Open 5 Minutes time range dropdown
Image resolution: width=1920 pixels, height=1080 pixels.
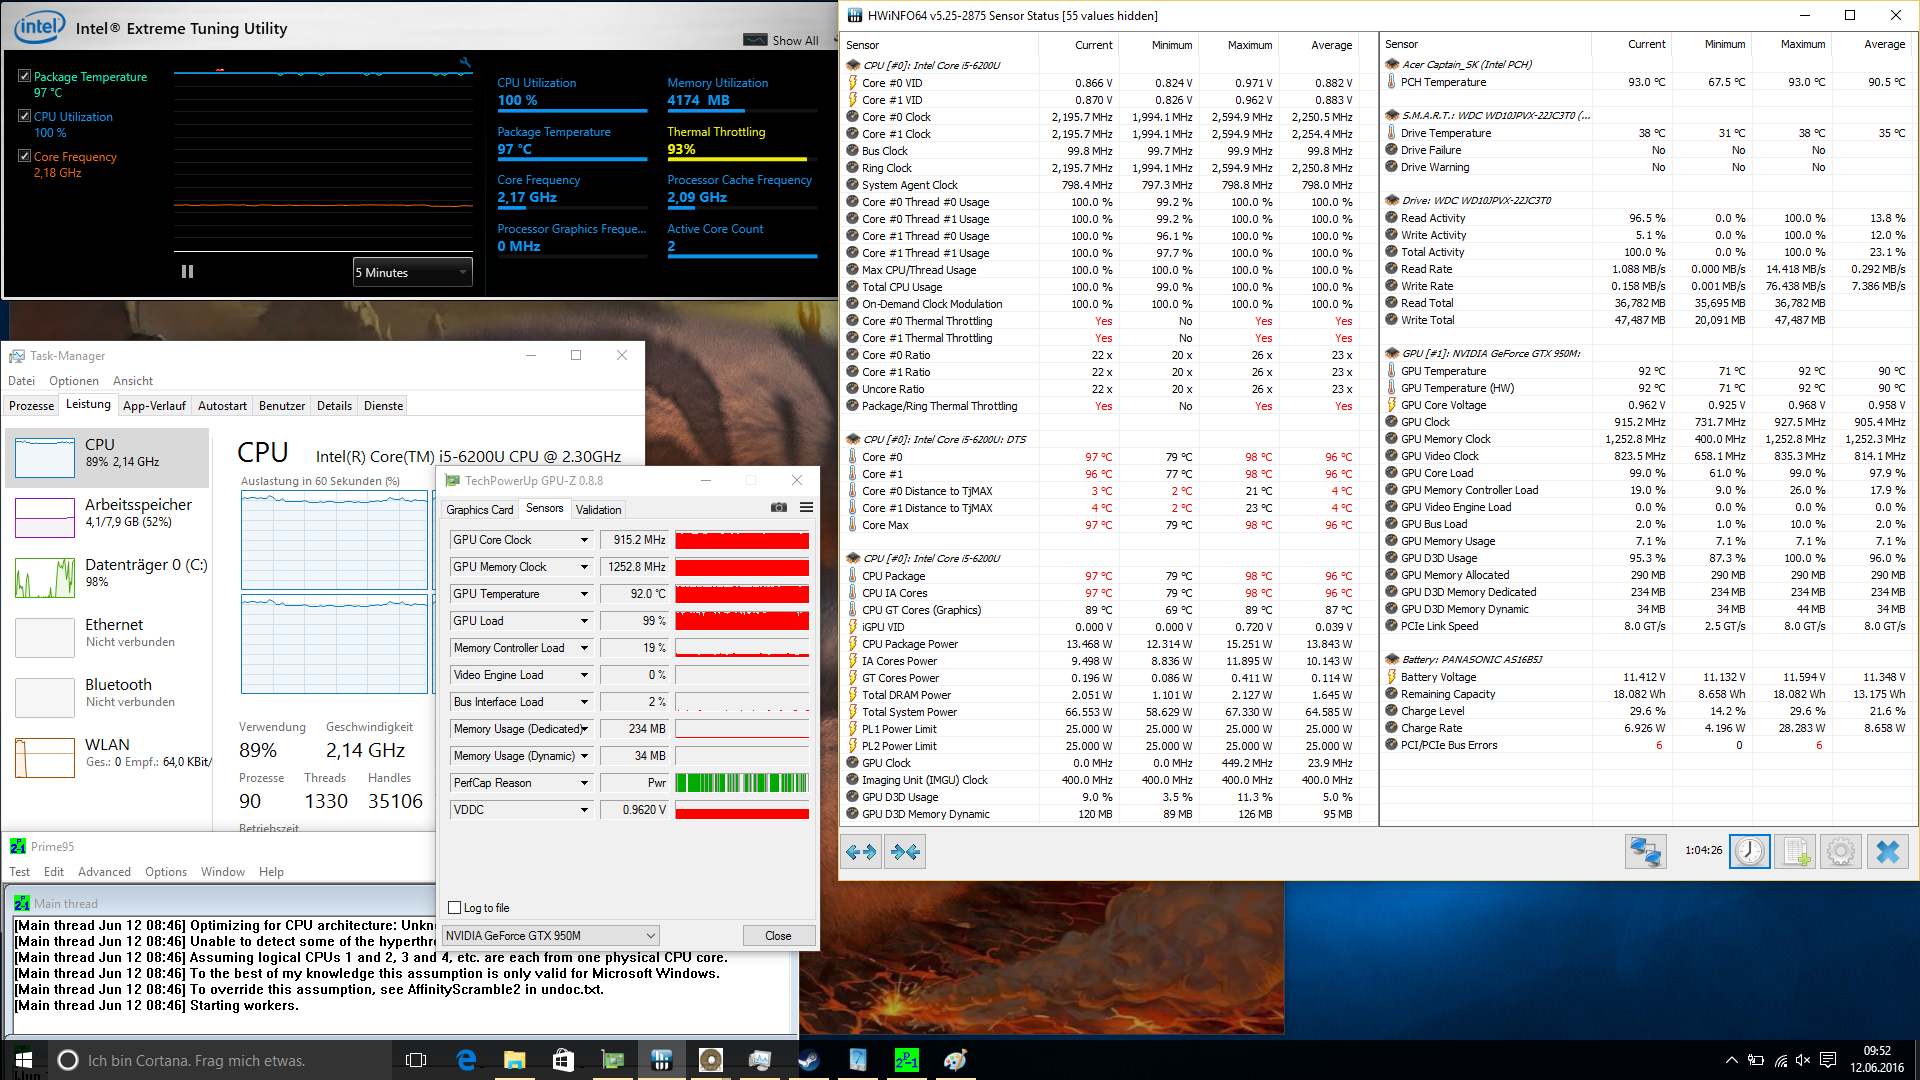412,272
